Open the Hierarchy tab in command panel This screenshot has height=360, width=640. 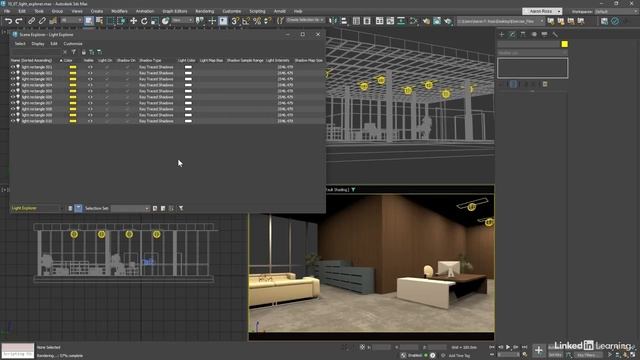(523, 35)
